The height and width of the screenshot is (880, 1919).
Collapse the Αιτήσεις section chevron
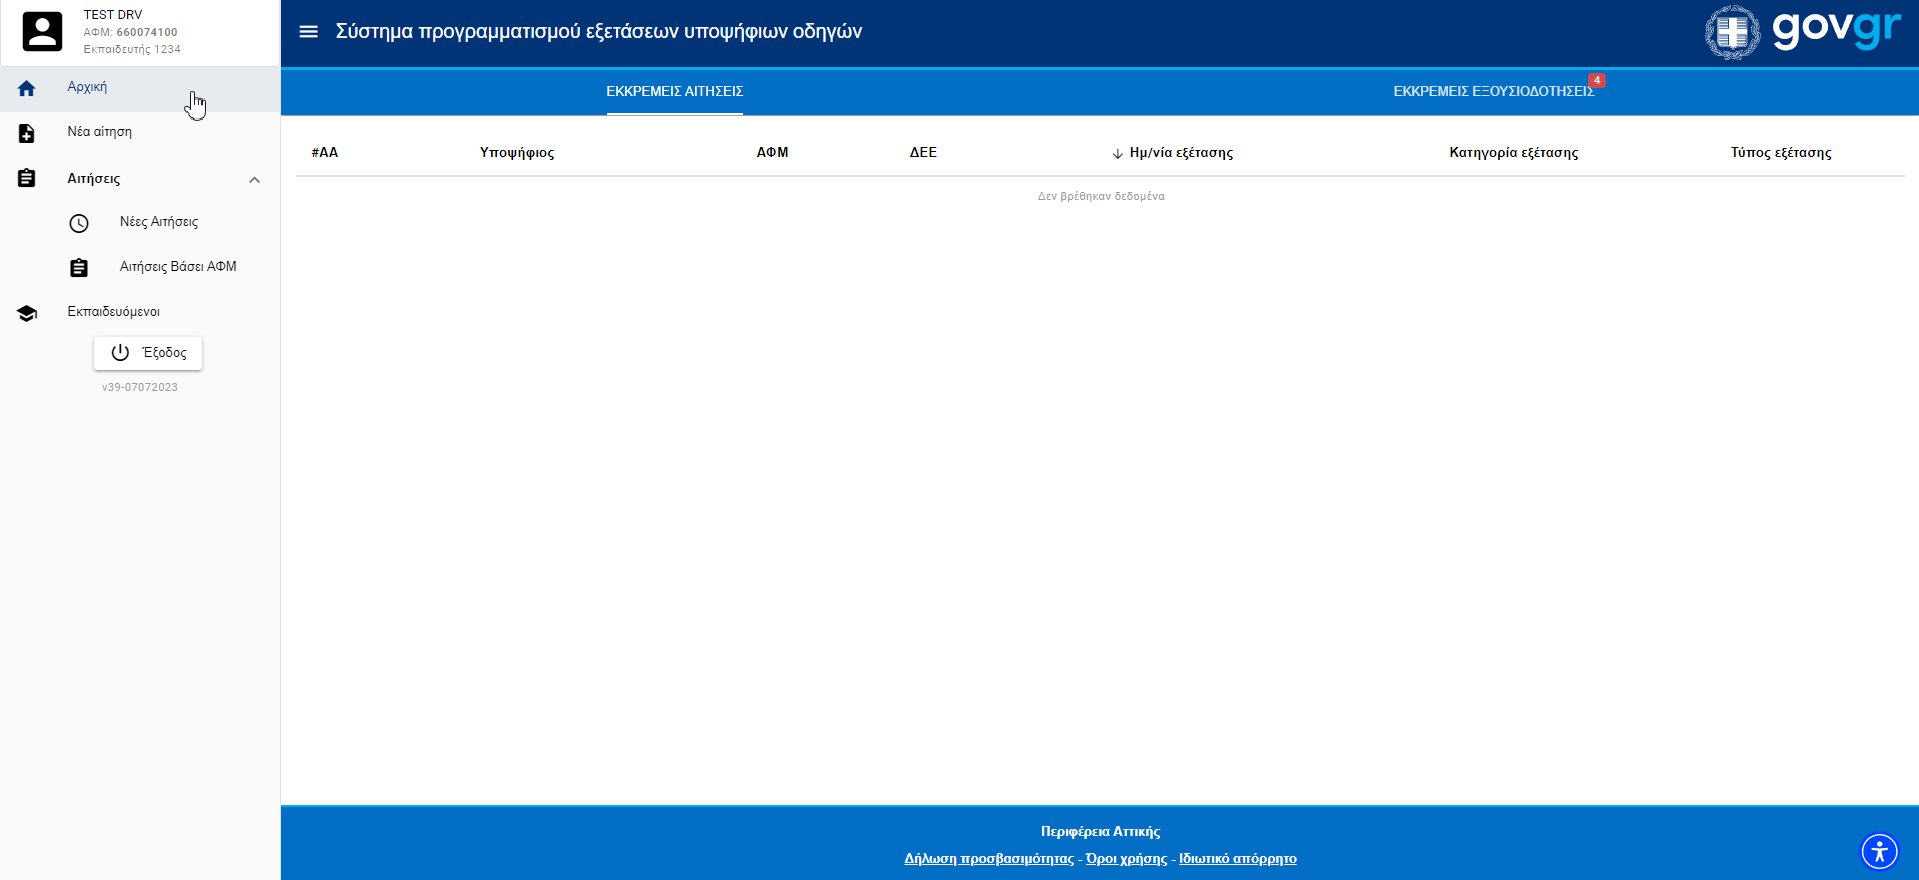tap(254, 180)
